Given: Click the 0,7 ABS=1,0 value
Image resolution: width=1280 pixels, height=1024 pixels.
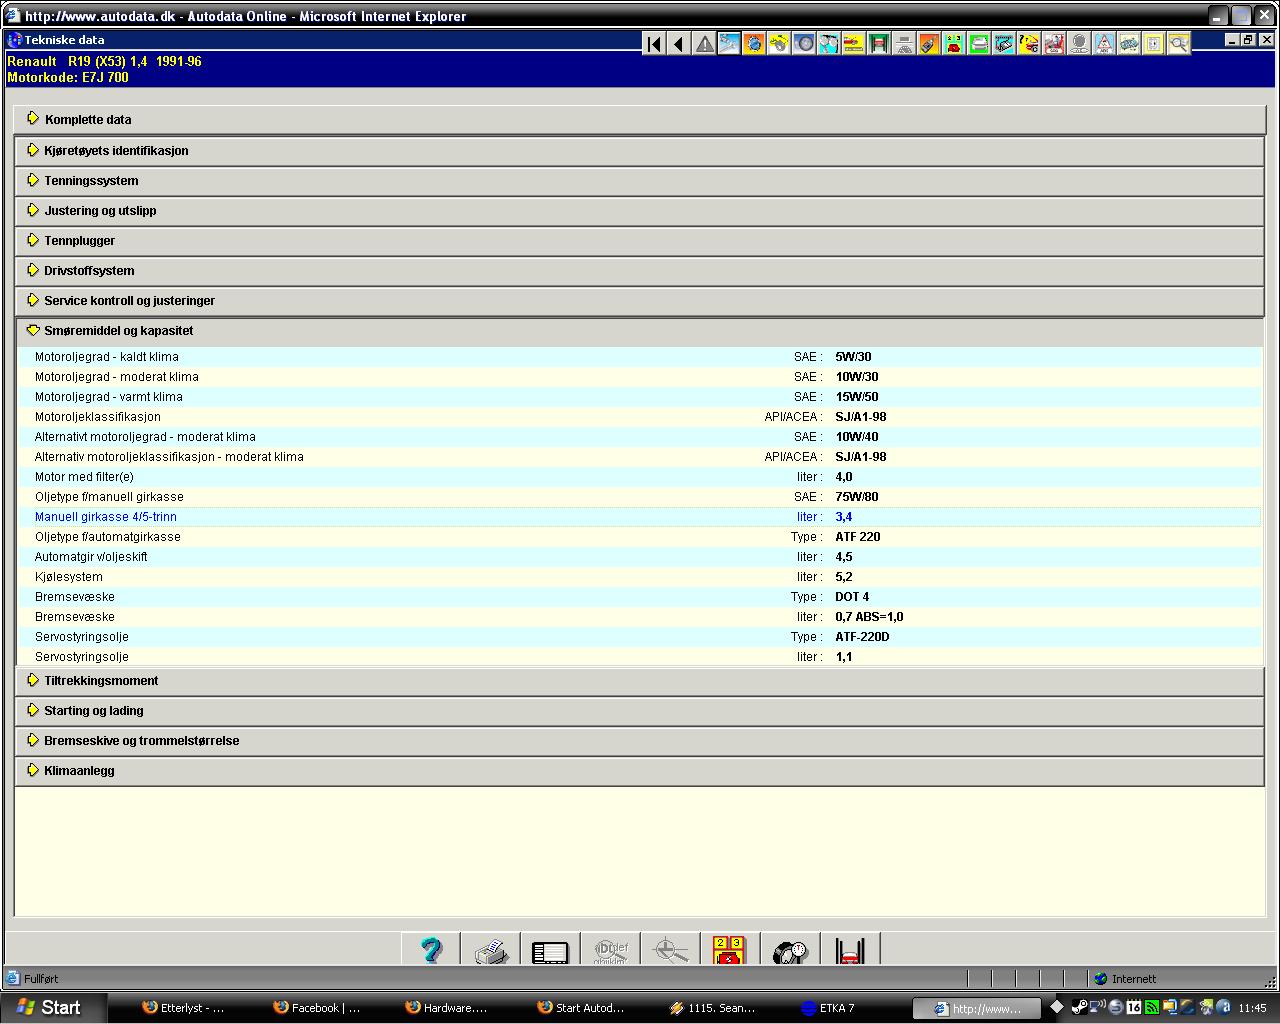Looking at the screenshot, I should pyautogui.click(x=869, y=617).
